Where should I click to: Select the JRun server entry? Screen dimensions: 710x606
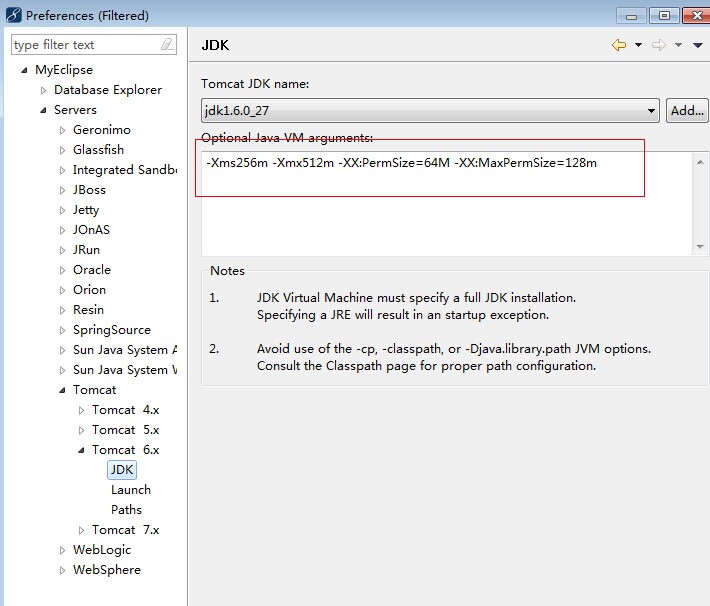86,250
